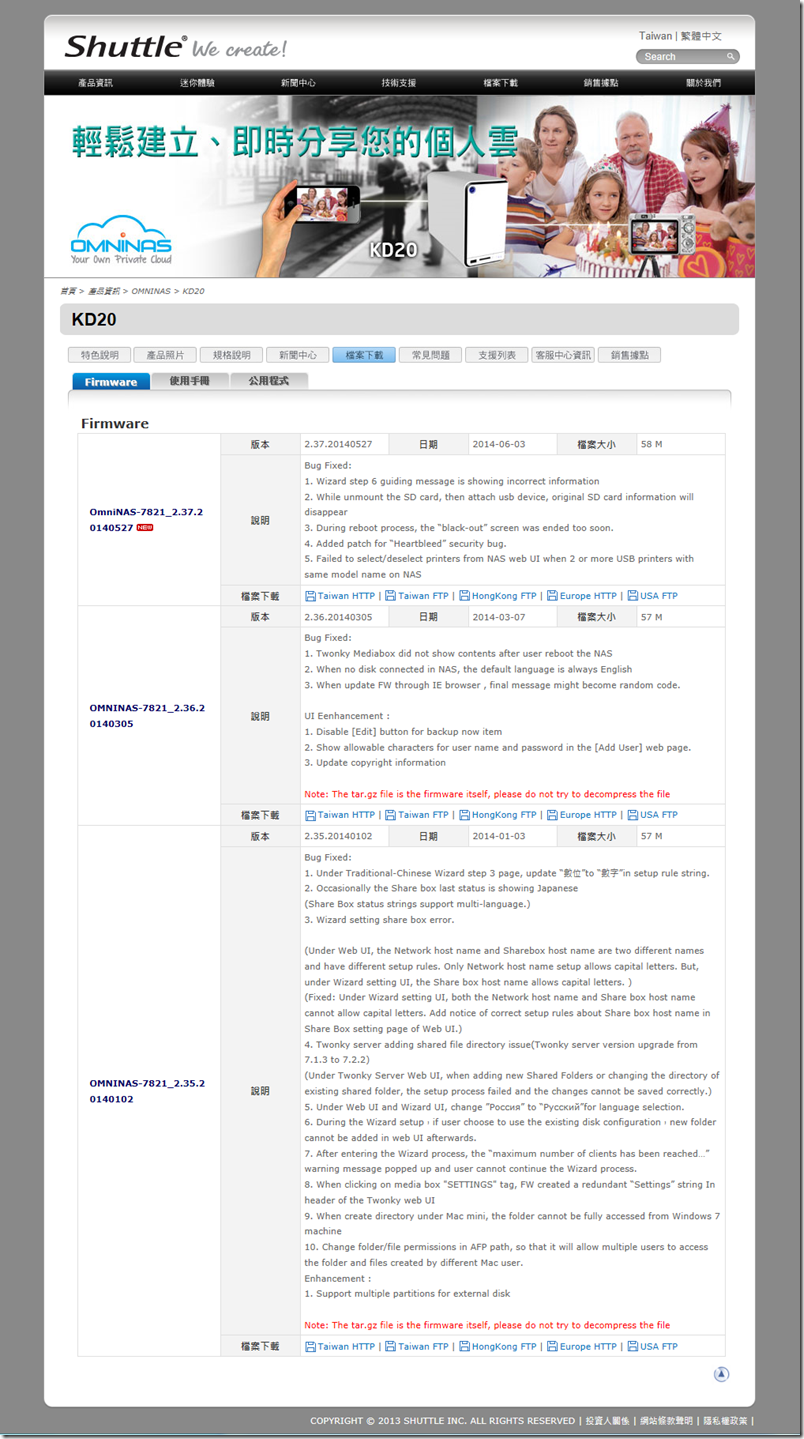
Task: Switch to the 銷售據點 product tab
Action: click(x=629, y=355)
